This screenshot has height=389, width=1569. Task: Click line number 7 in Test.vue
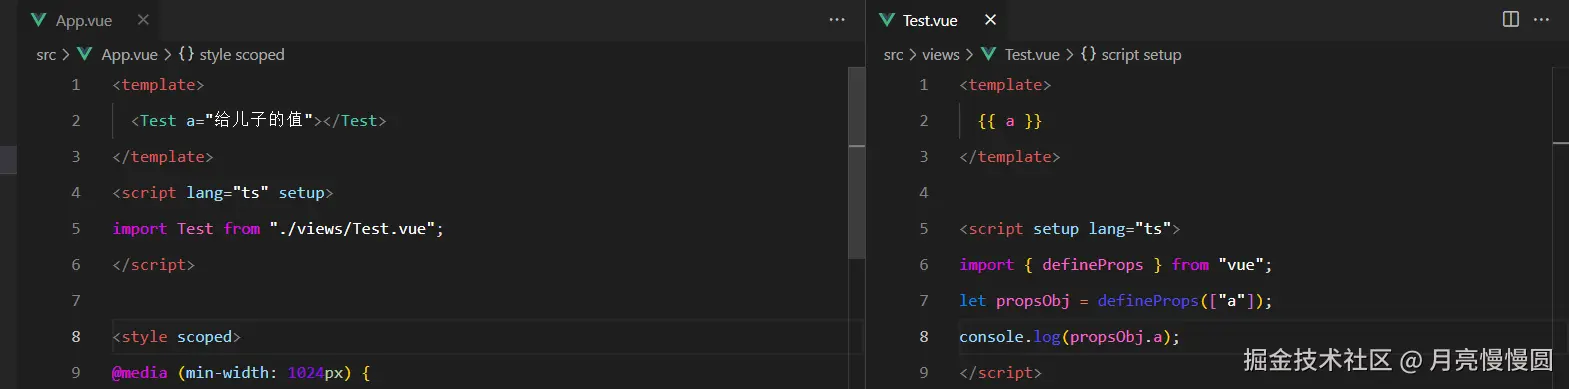click(x=924, y=301)
